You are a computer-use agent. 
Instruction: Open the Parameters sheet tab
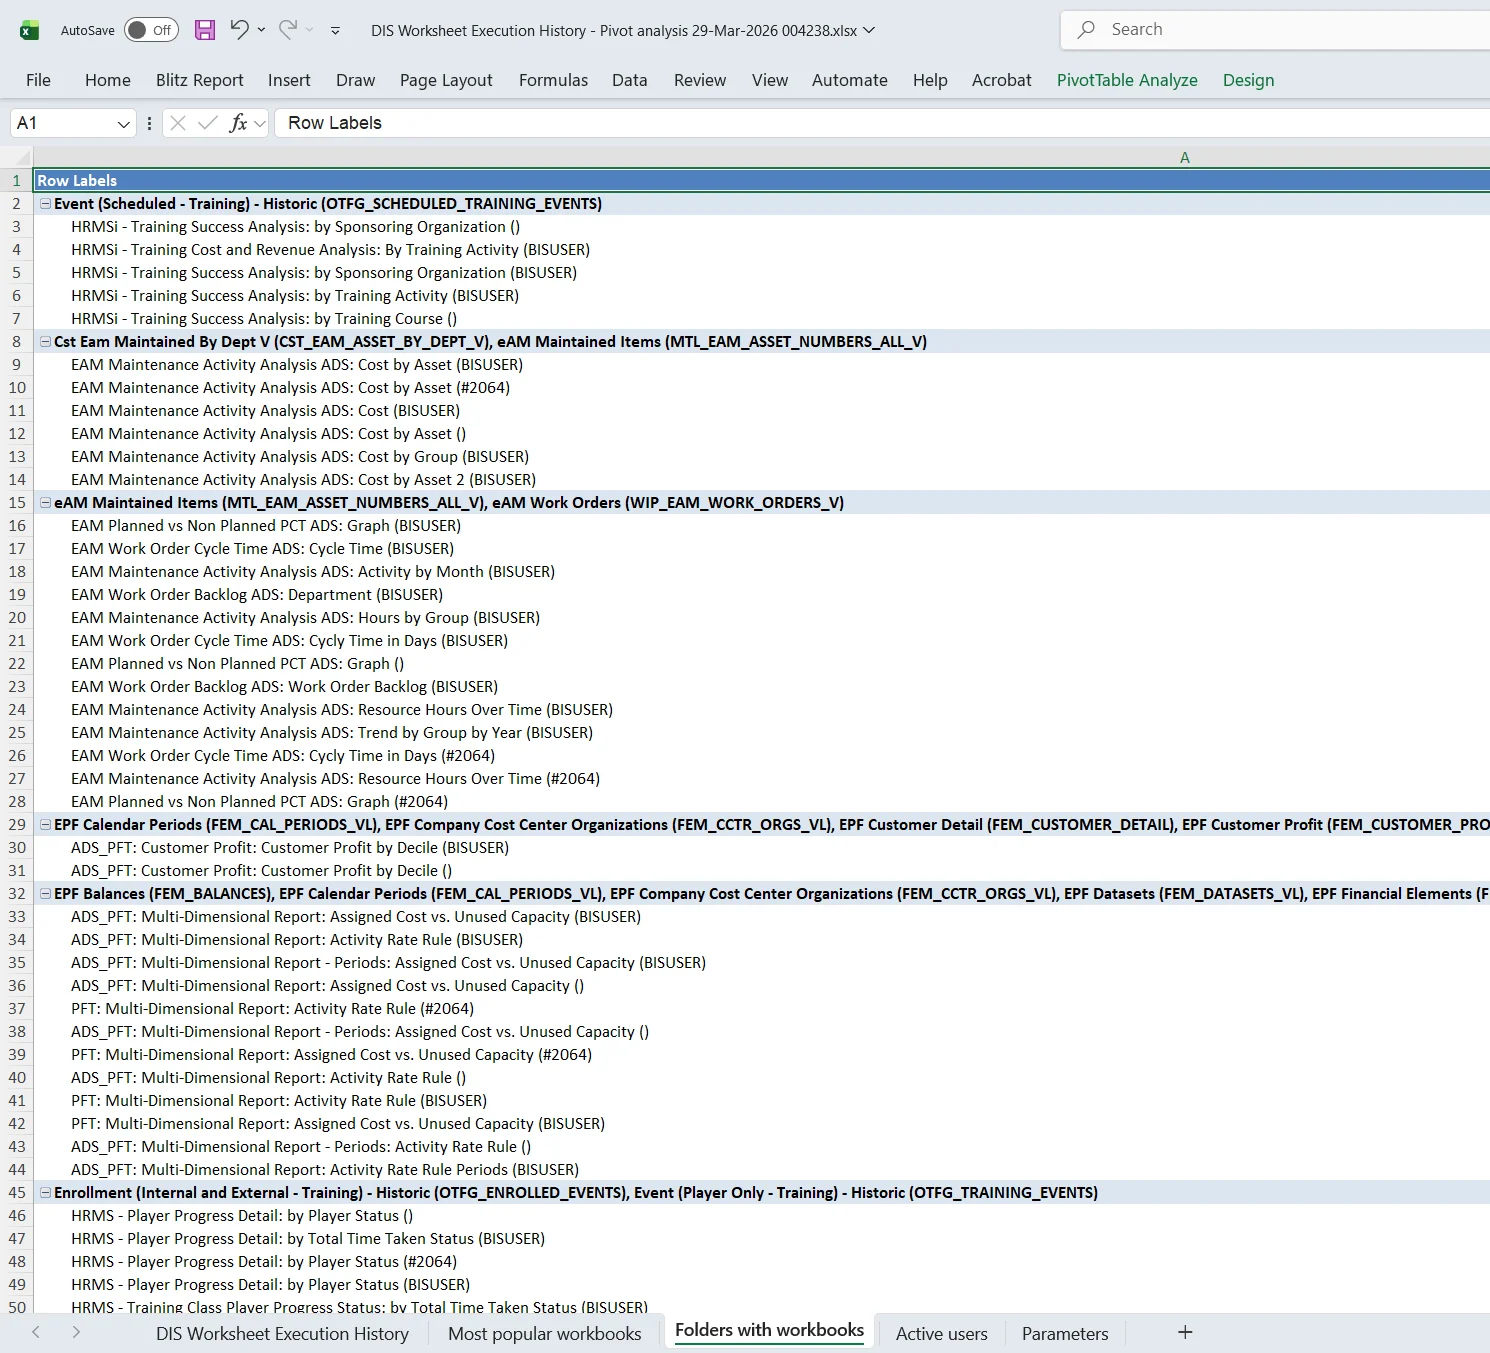[x=1065, y=1333]
